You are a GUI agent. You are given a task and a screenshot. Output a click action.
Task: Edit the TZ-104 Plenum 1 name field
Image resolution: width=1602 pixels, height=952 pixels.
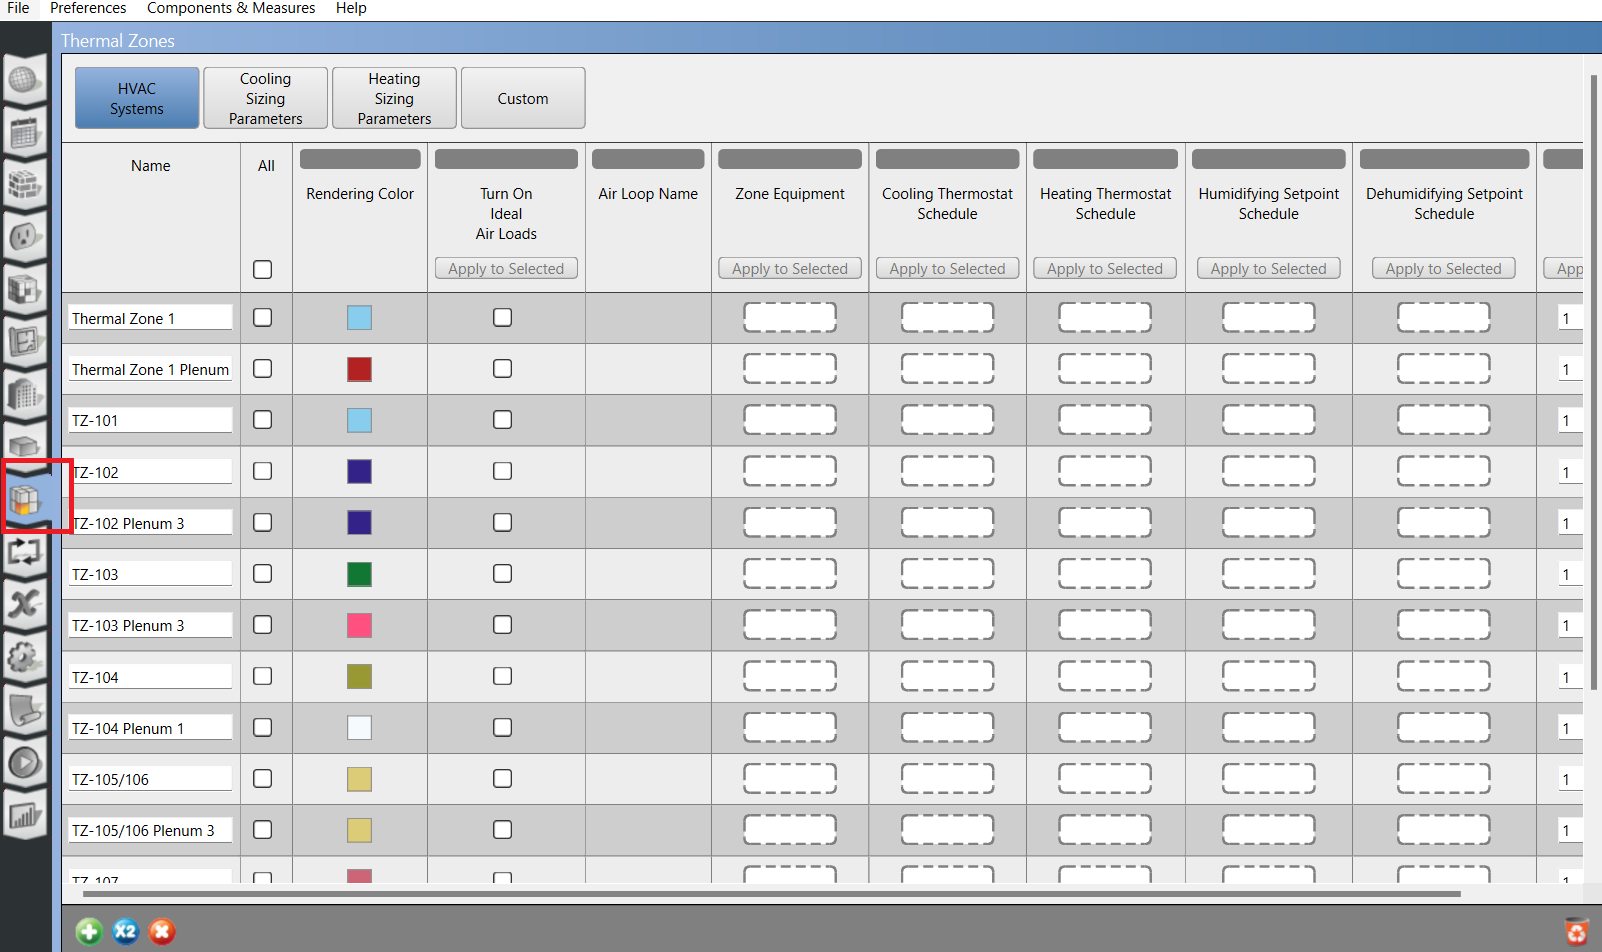[x=150, y=728]
